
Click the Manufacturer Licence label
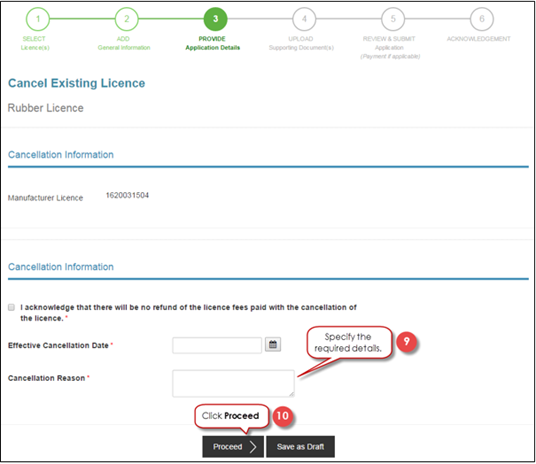click(45, 198)
